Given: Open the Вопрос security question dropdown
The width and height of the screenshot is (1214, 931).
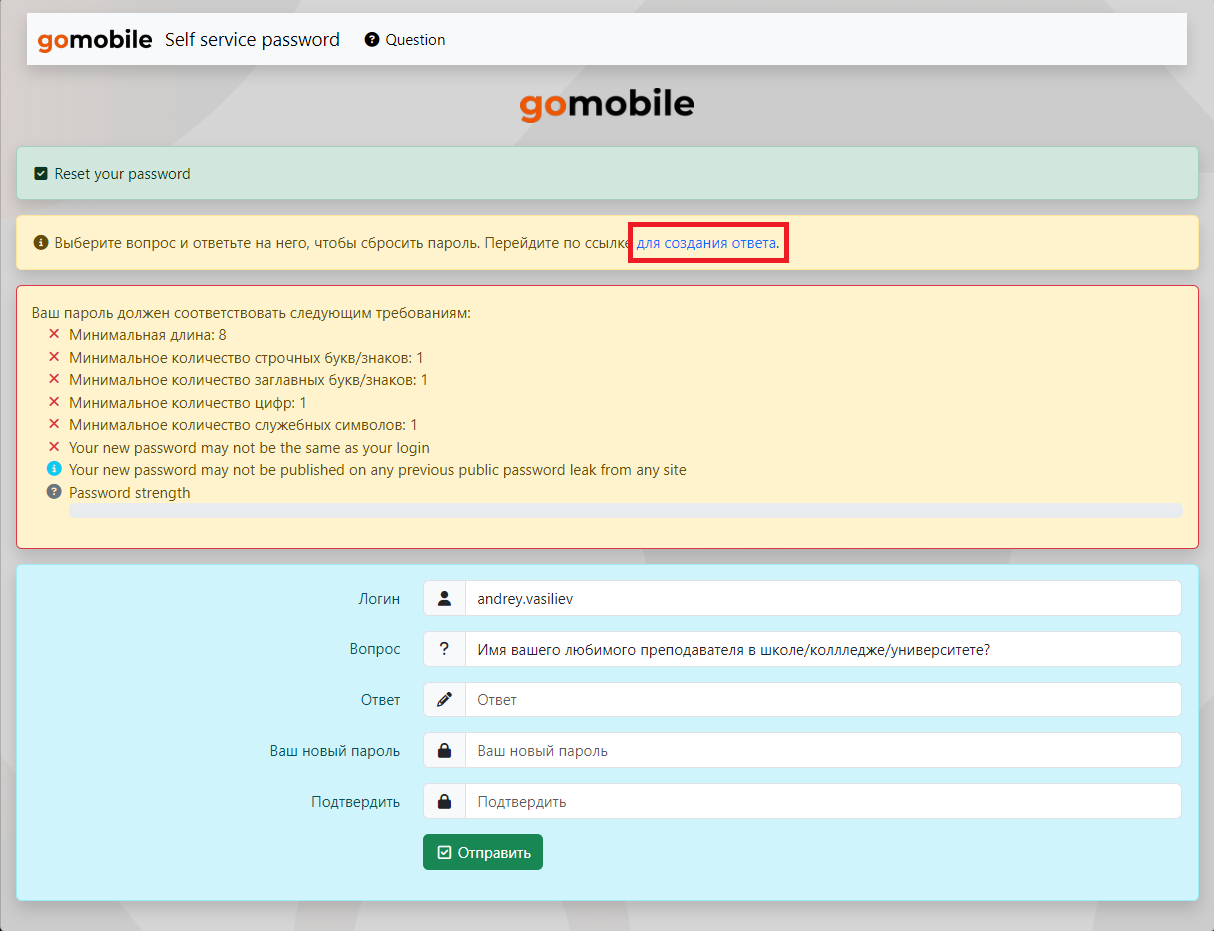Looking at the screenshot, I should pyautogui.click(x=822, y=649).
